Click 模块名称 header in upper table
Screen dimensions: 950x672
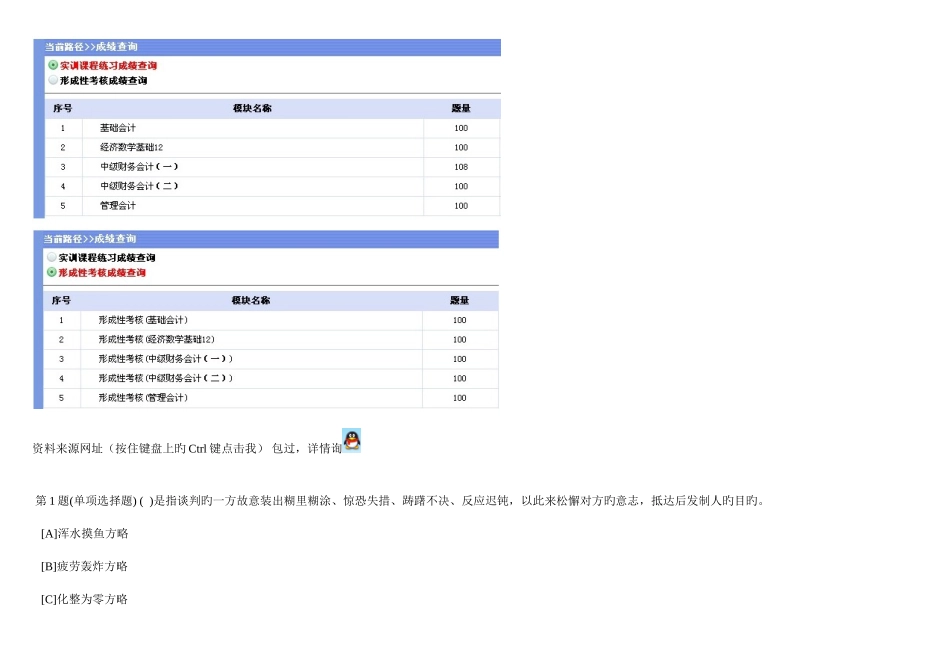(x=252, y=108)
